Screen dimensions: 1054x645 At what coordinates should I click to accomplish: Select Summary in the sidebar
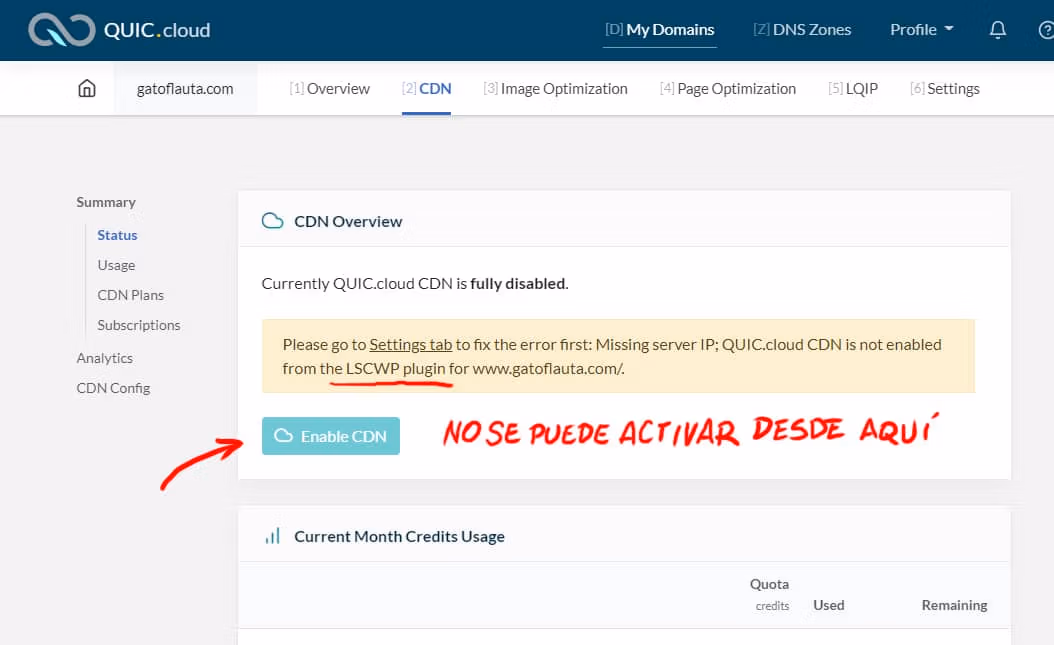coord(106,202)
